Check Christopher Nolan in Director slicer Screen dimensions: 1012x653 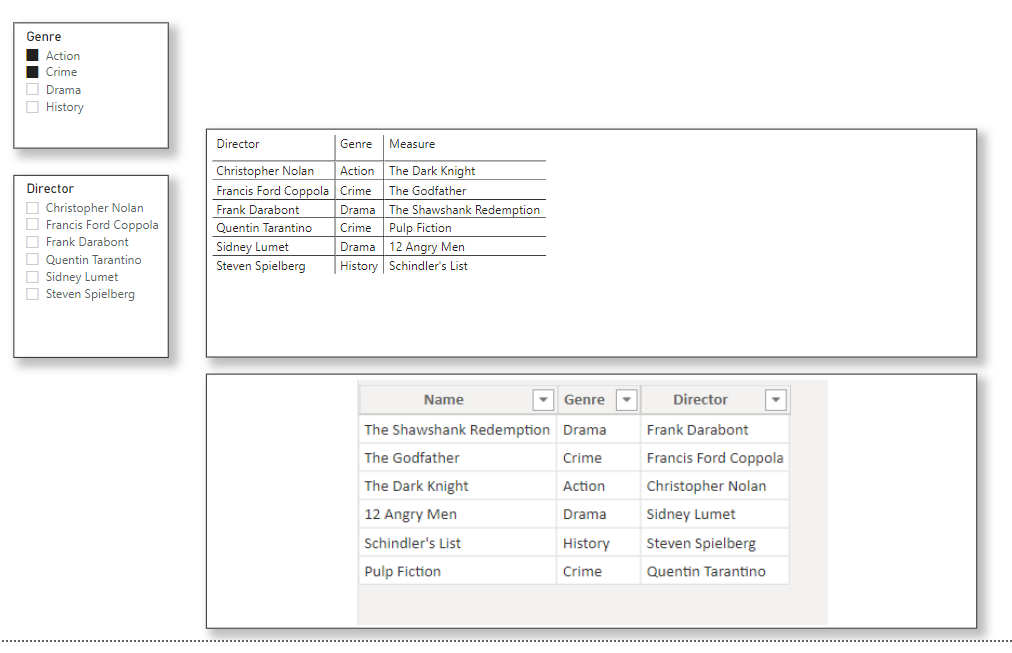tap(32, 208)
